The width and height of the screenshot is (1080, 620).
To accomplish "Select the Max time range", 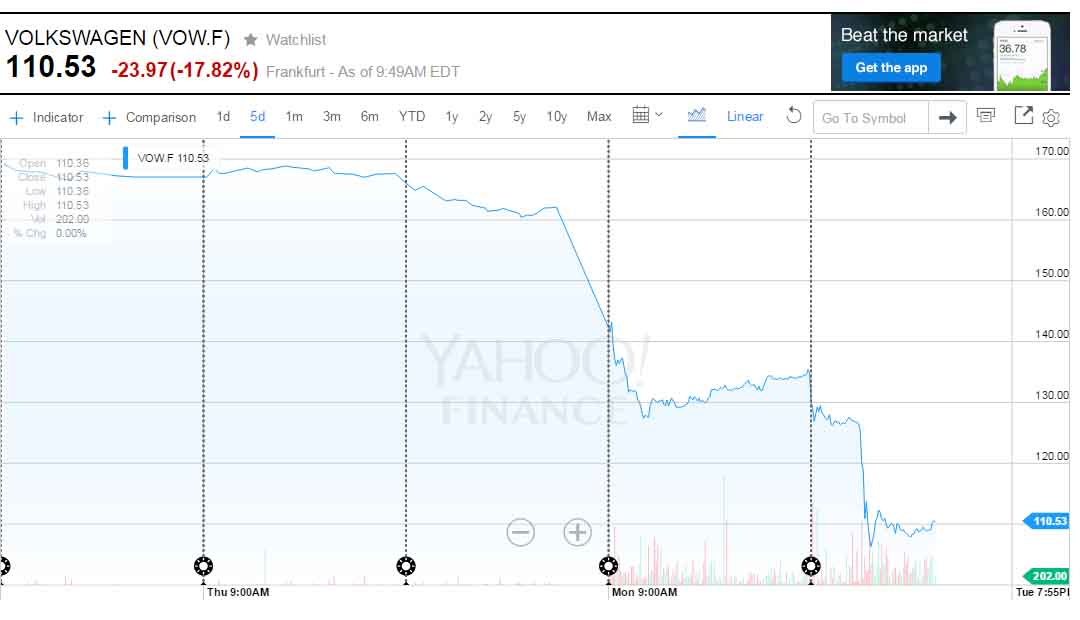I will (599, 116).
